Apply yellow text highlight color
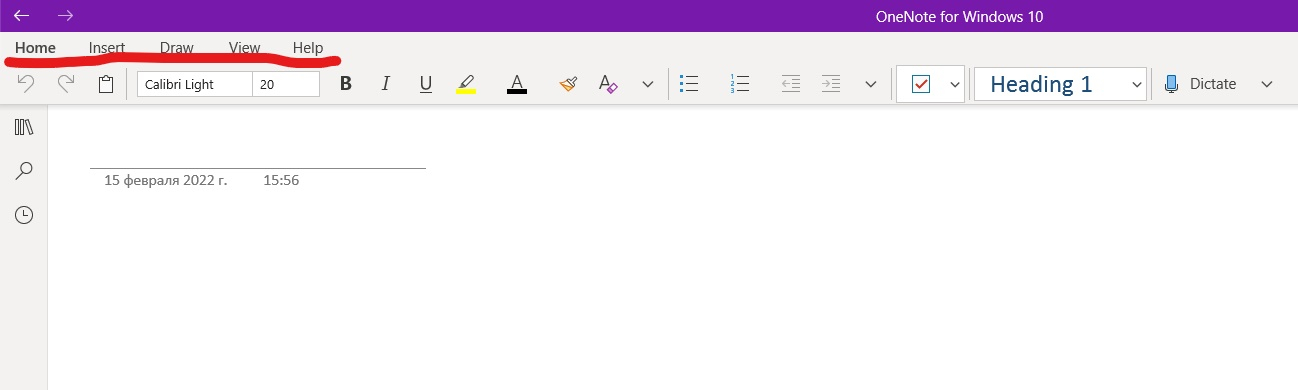Image resolution: width=1298 pixels, height=390 pixels. pyautogui.click(x=466, y=84)
